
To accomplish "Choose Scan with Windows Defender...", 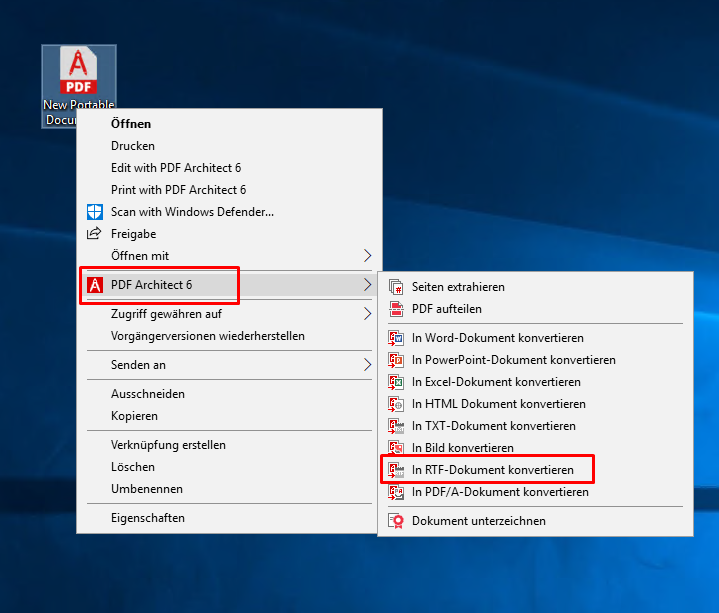I will [x=229, y=212].
